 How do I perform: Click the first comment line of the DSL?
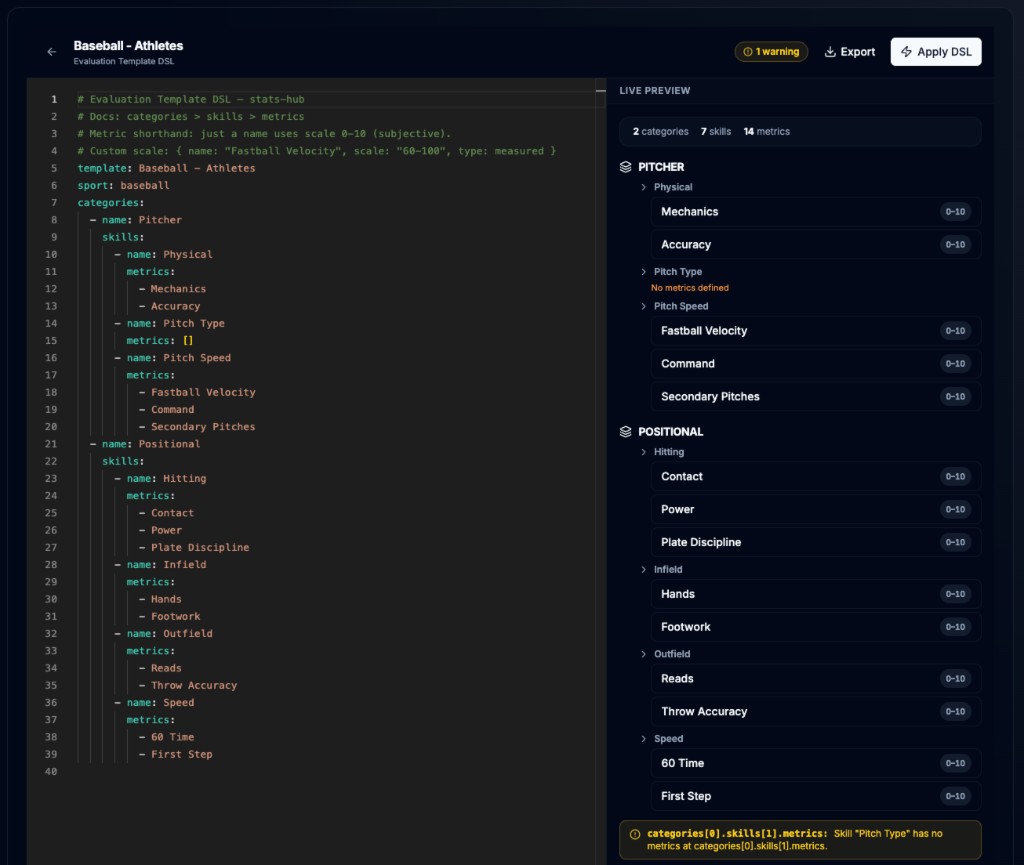(x=191, y=99)
